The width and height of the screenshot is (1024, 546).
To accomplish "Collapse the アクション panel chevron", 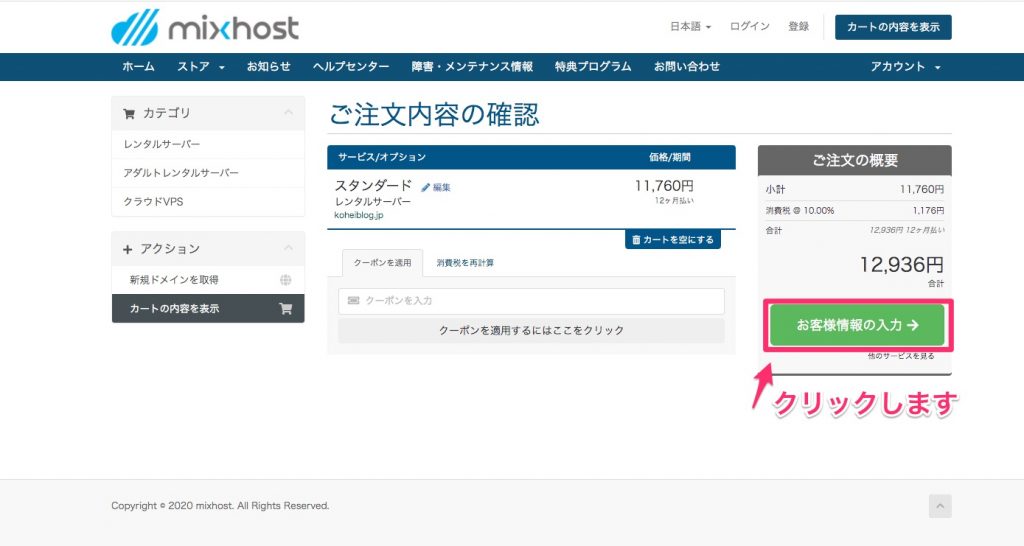I will pos(288,248).
